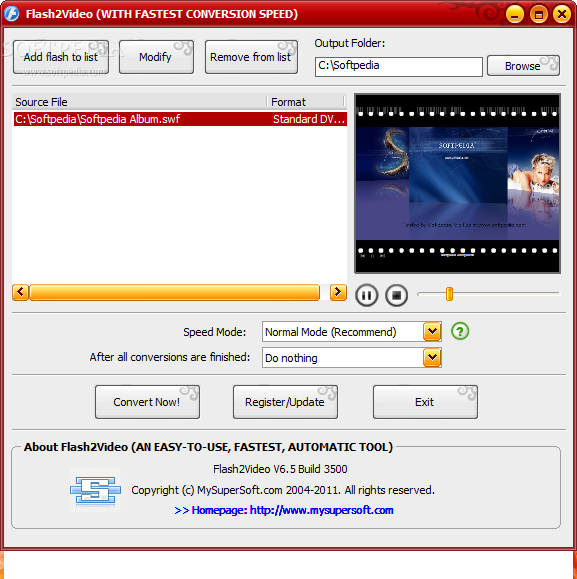Open the mysupersoft.com homepage link

pos(284,510)
